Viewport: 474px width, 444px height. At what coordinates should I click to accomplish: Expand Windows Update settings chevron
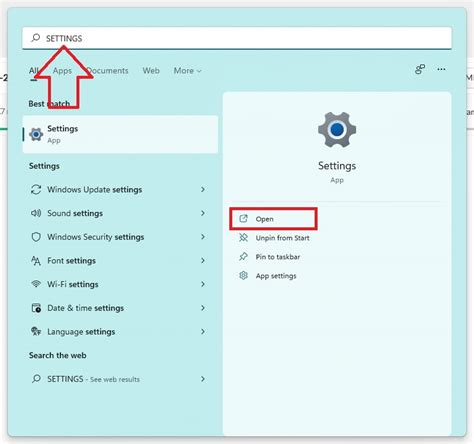coord(203,189)
